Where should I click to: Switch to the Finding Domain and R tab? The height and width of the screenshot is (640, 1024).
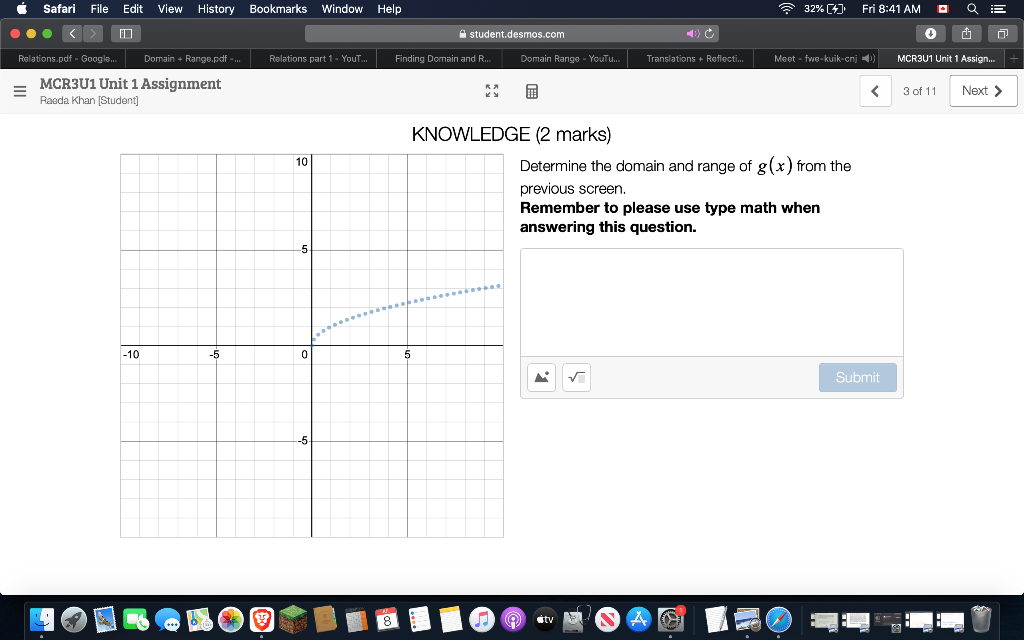click(439, 58)
